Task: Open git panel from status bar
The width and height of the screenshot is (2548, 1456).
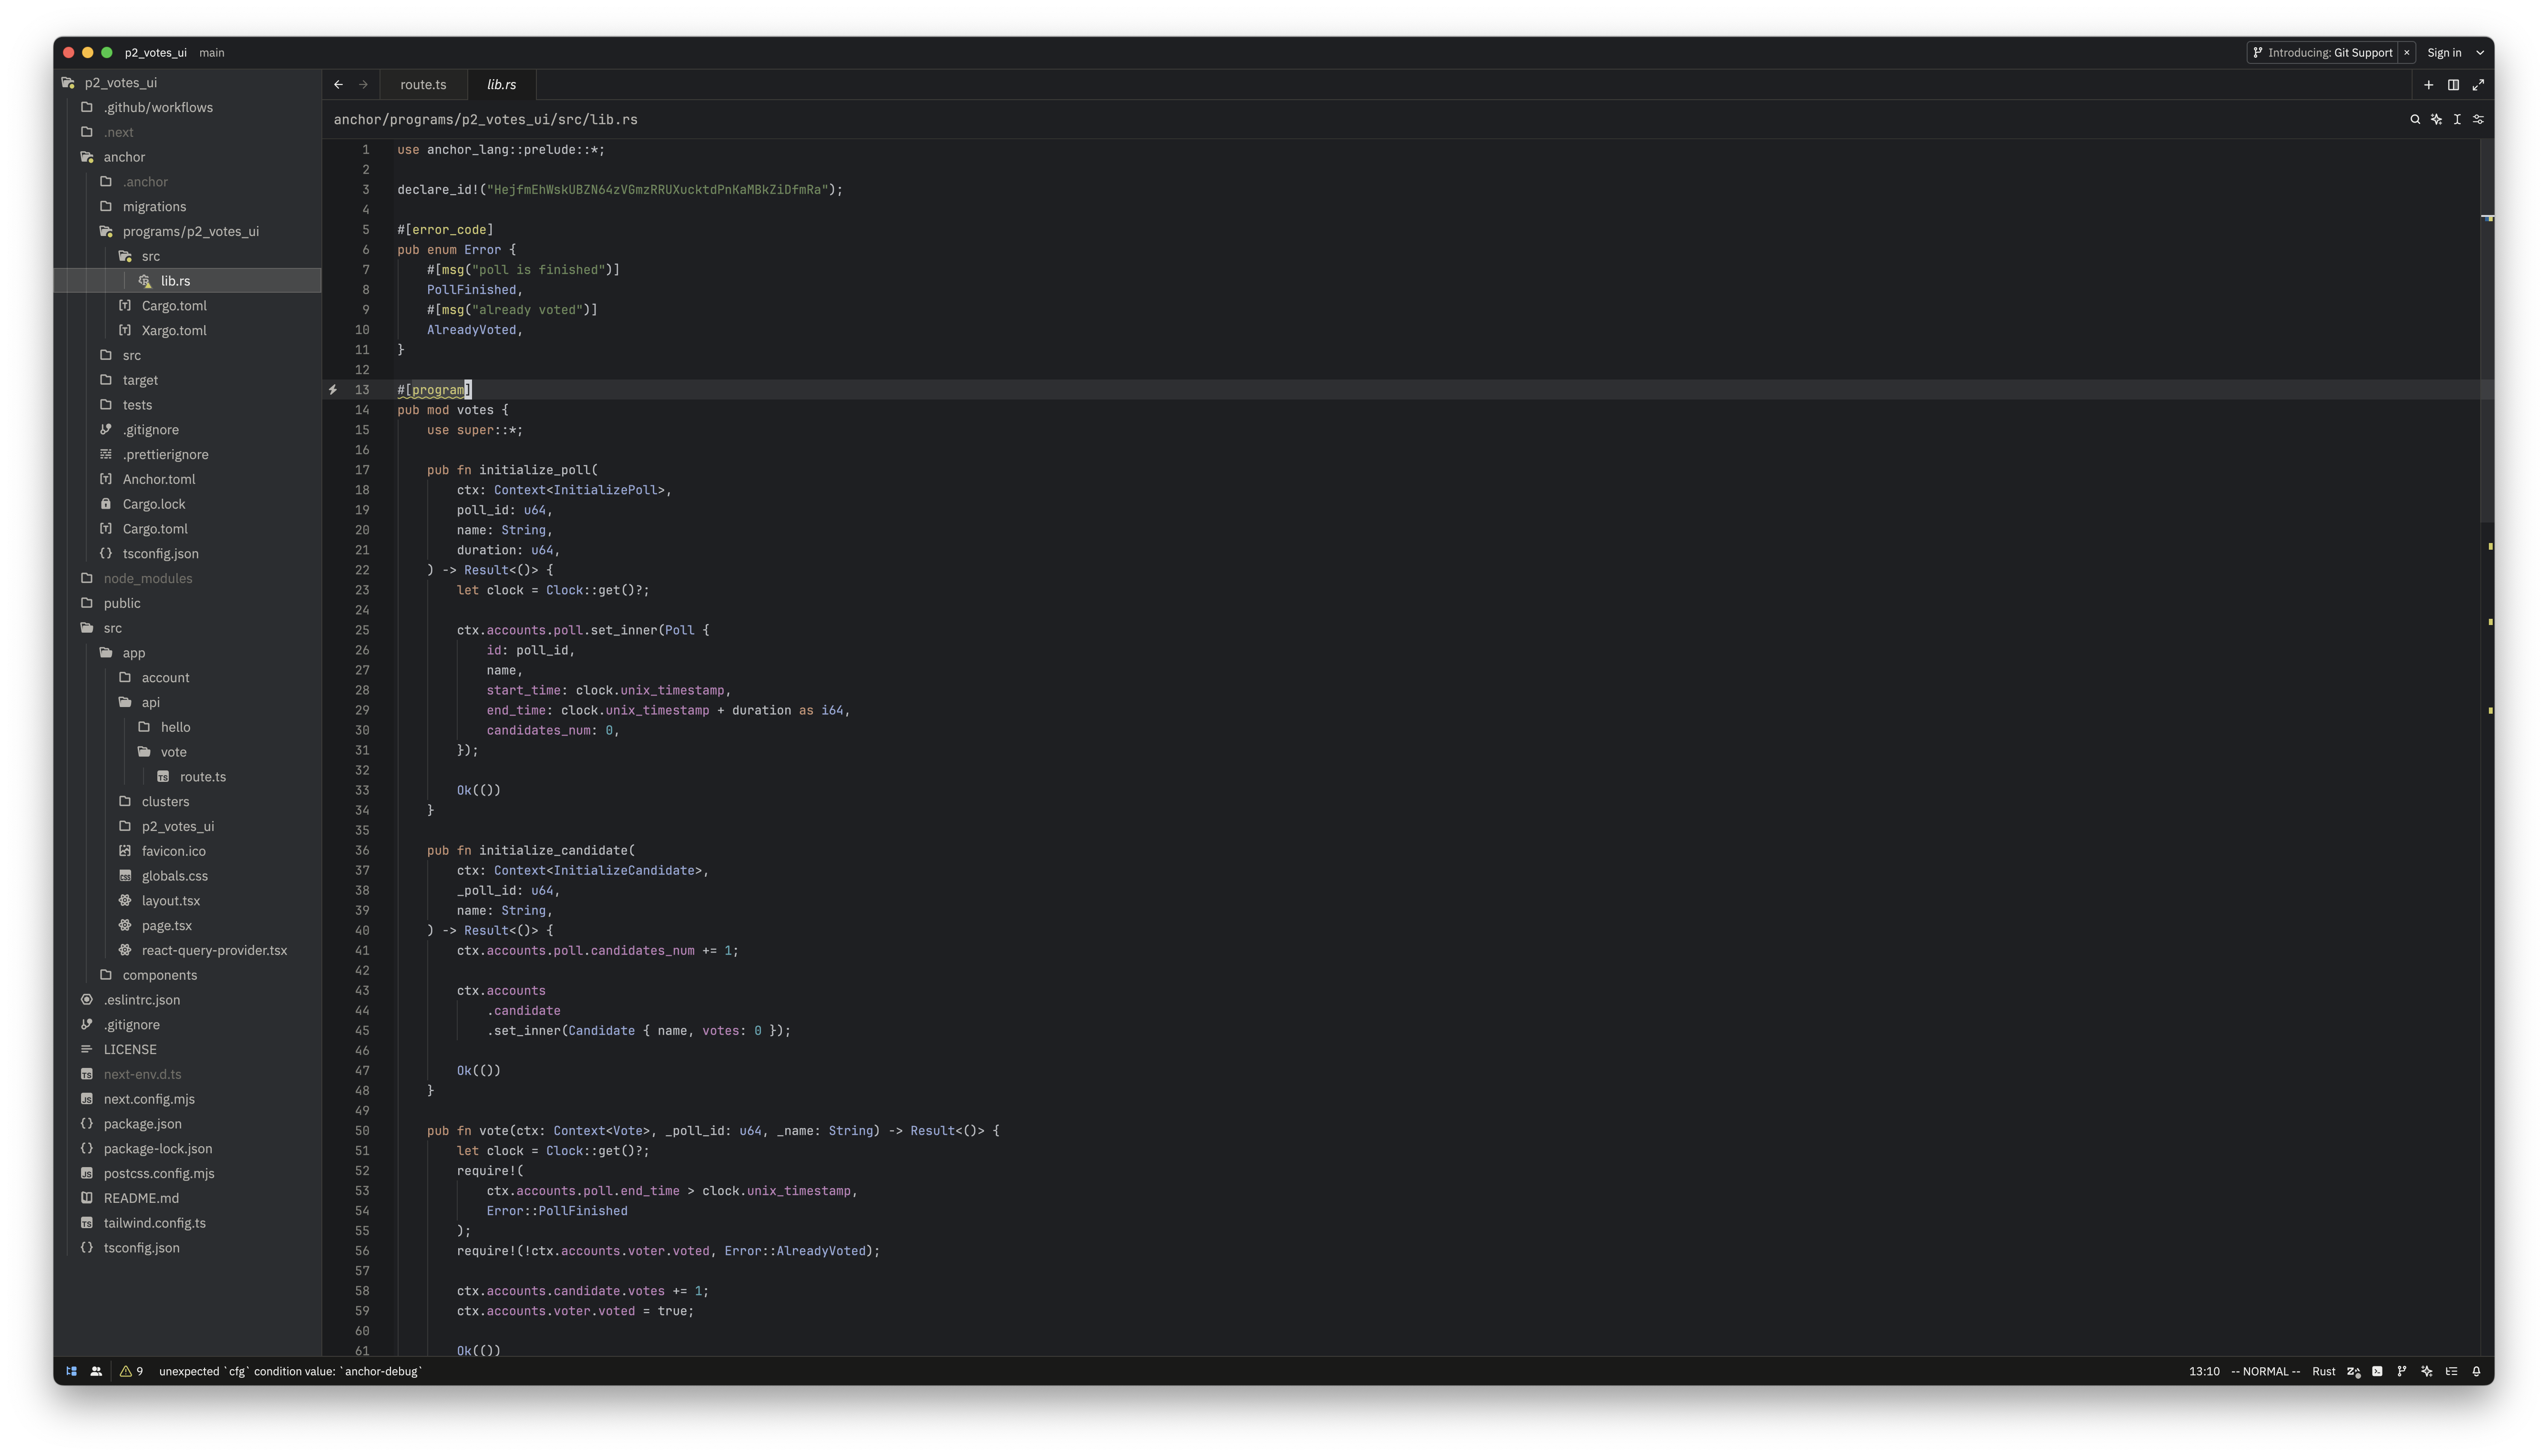Action: [x=2402, y=1371]
